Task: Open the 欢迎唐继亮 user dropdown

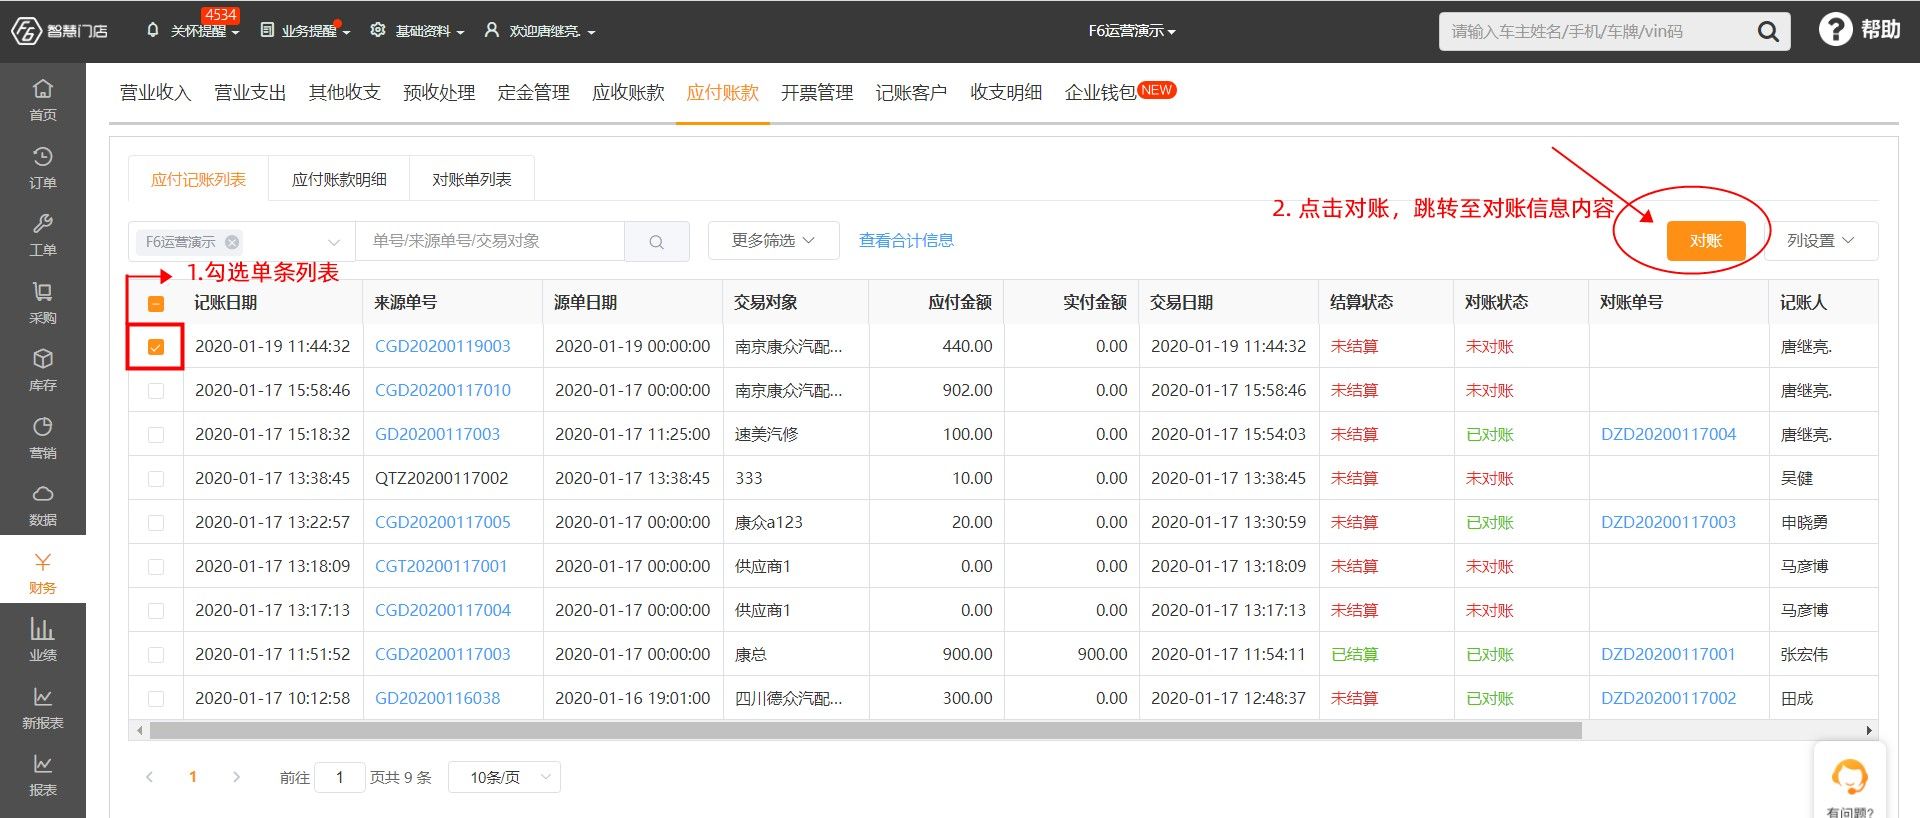Action: pyautogui.click(x=540, y=31)
